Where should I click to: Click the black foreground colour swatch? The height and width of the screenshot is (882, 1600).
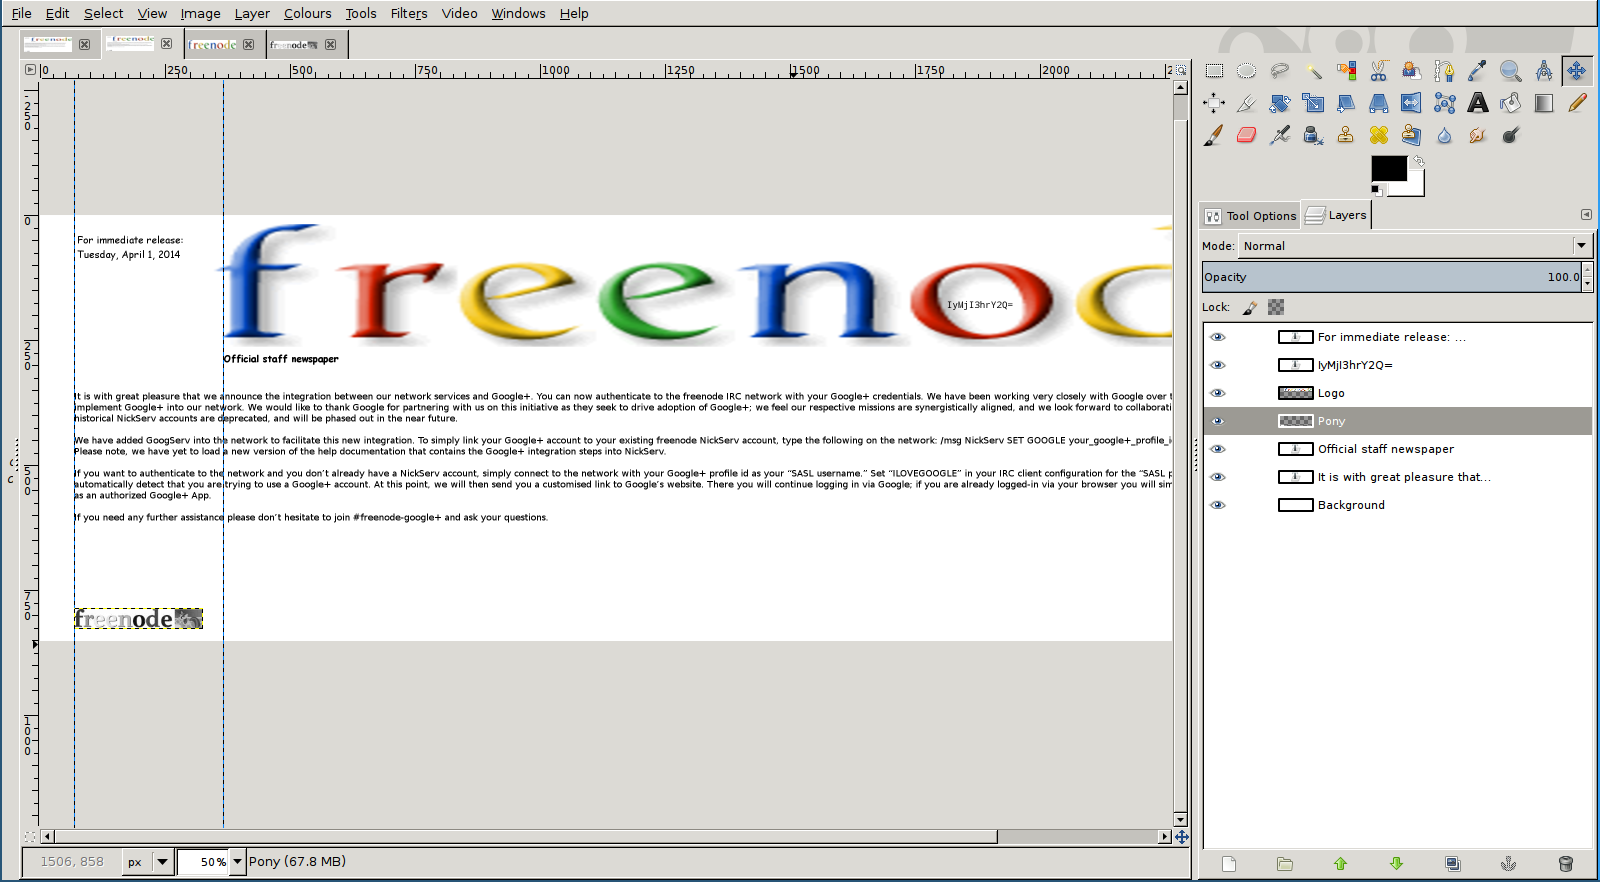1388,168
